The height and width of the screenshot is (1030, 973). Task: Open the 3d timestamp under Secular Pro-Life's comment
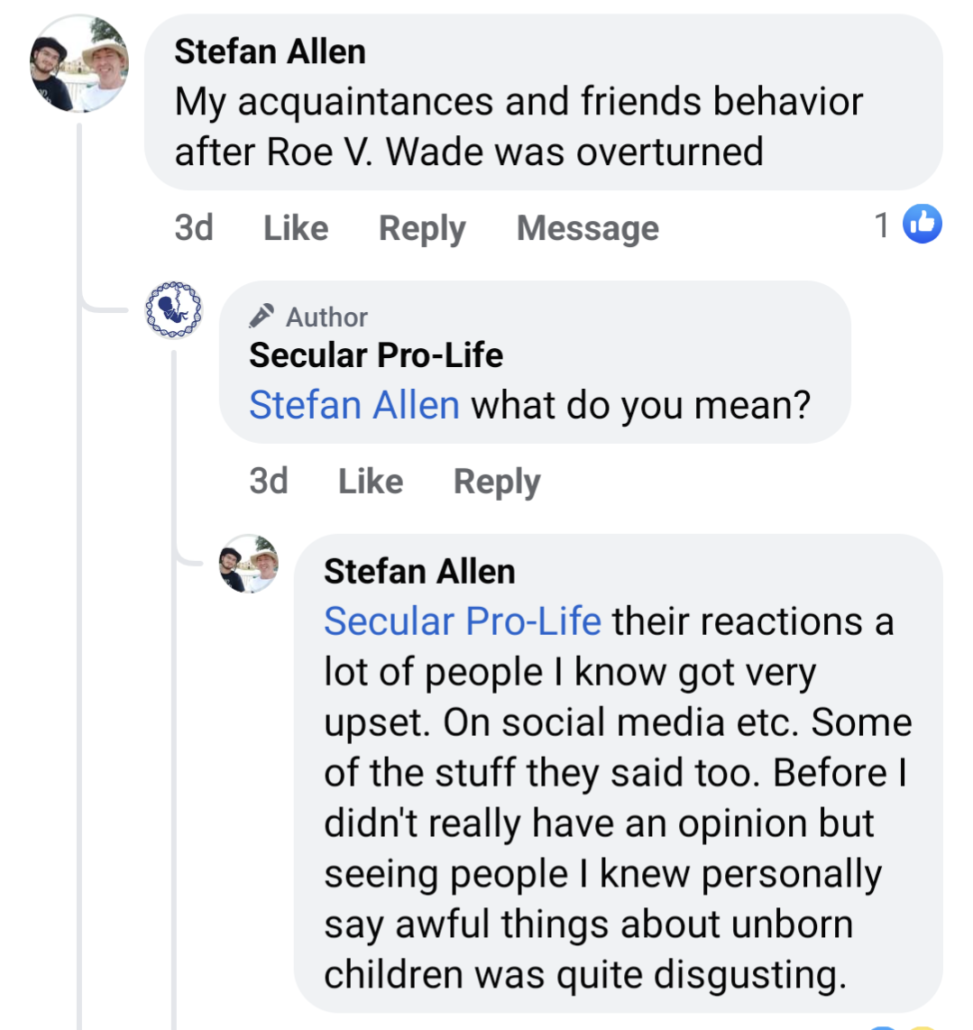[269, 481]
